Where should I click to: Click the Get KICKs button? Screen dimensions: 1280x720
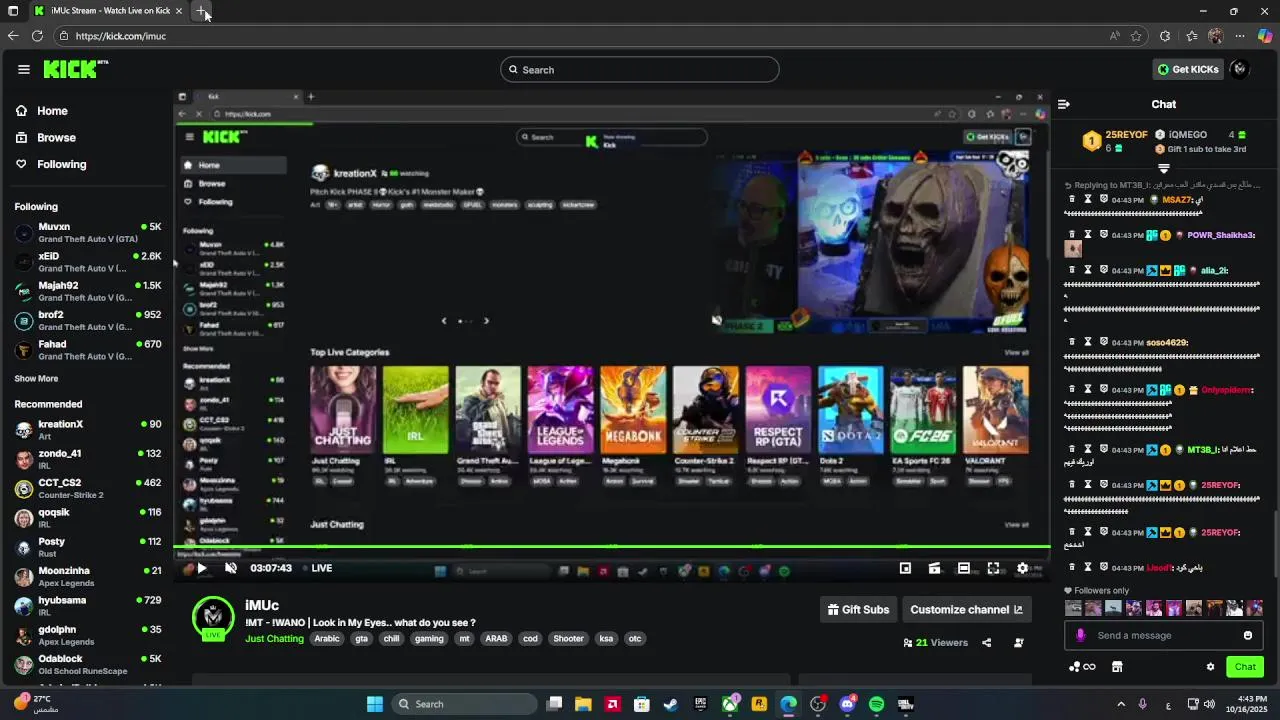[x=1188, y=69]
